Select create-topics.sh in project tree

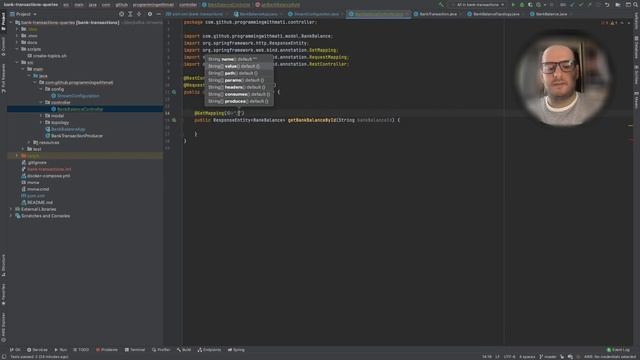click(x=50, y=56)
